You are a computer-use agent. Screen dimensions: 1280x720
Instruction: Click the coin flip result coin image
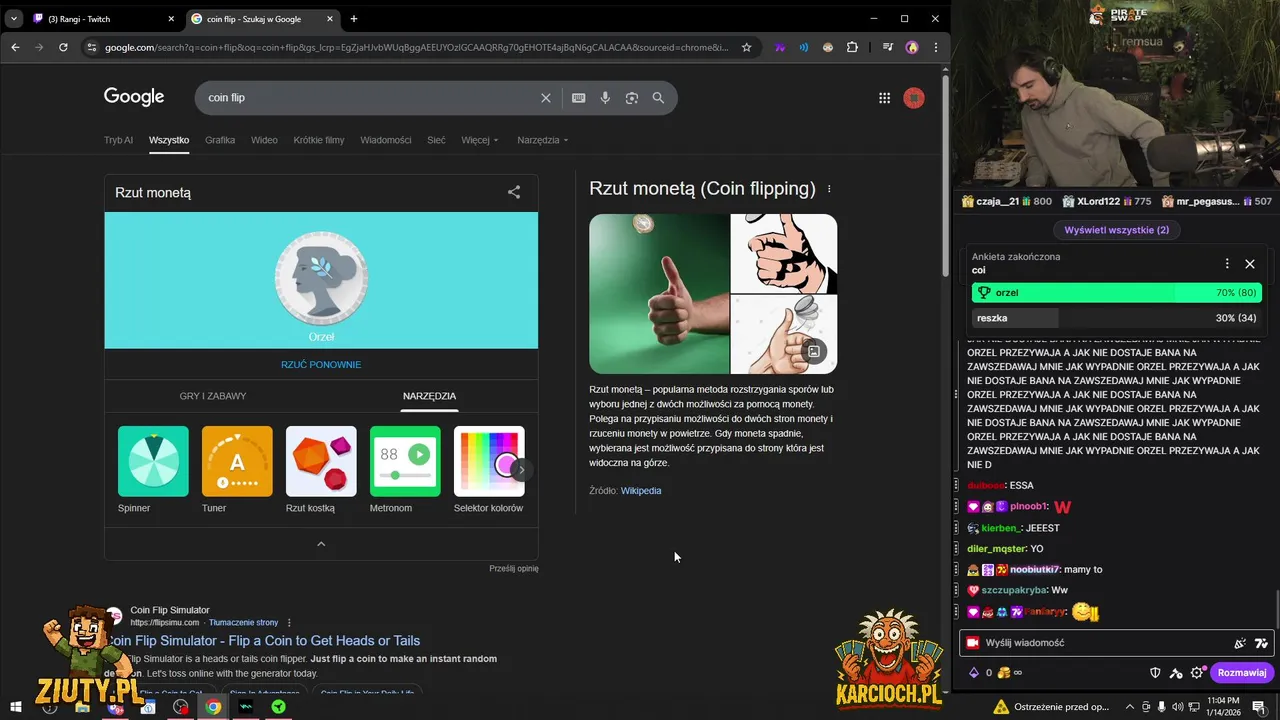321,279
